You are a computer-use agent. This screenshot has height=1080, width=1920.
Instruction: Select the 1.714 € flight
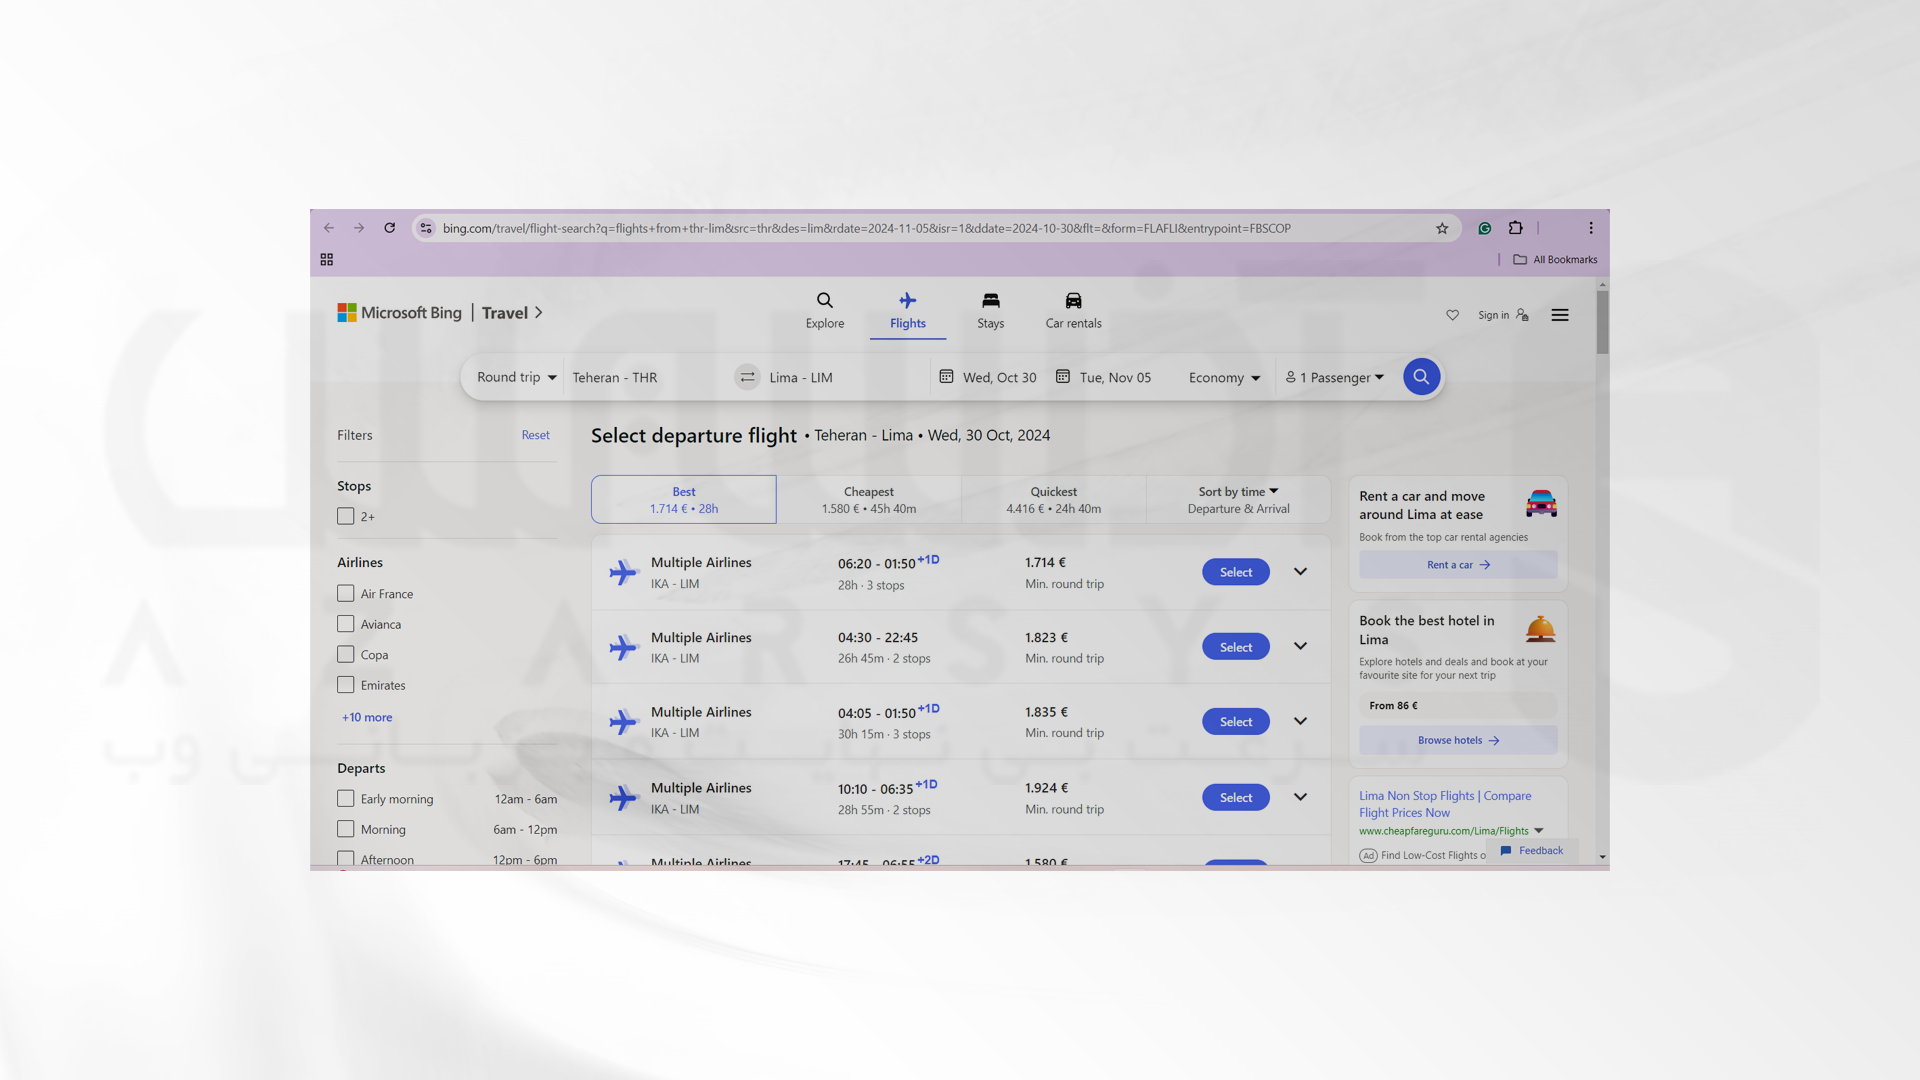point(1236,572)
